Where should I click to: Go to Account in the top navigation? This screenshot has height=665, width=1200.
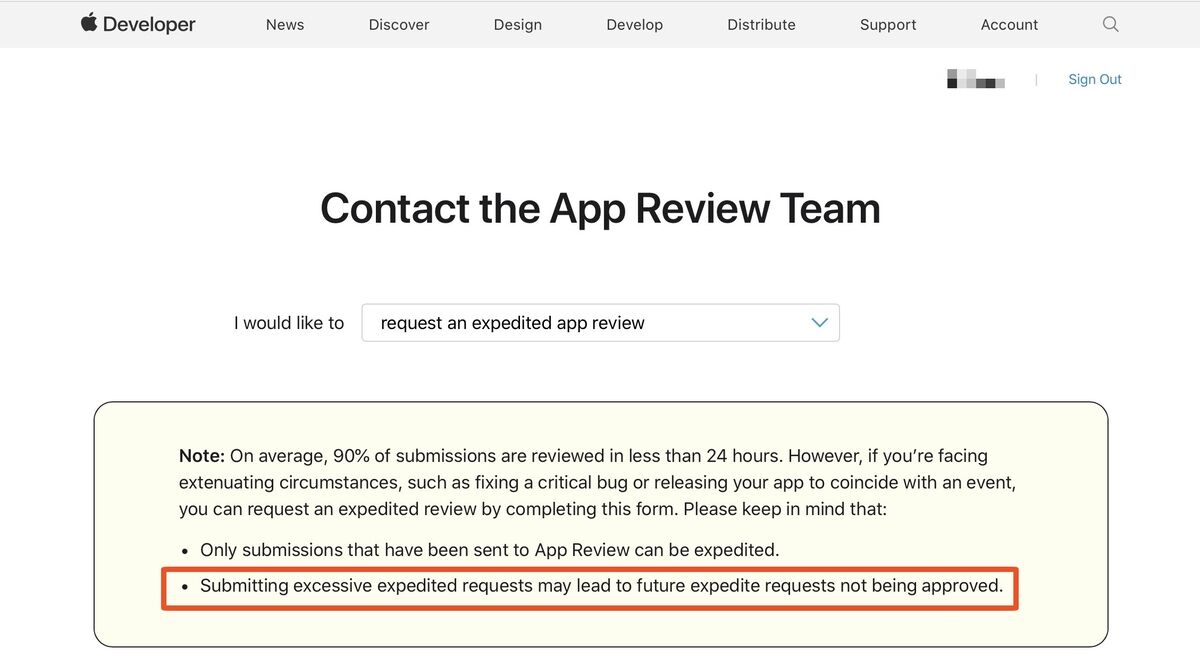(x=1010, y=24)
